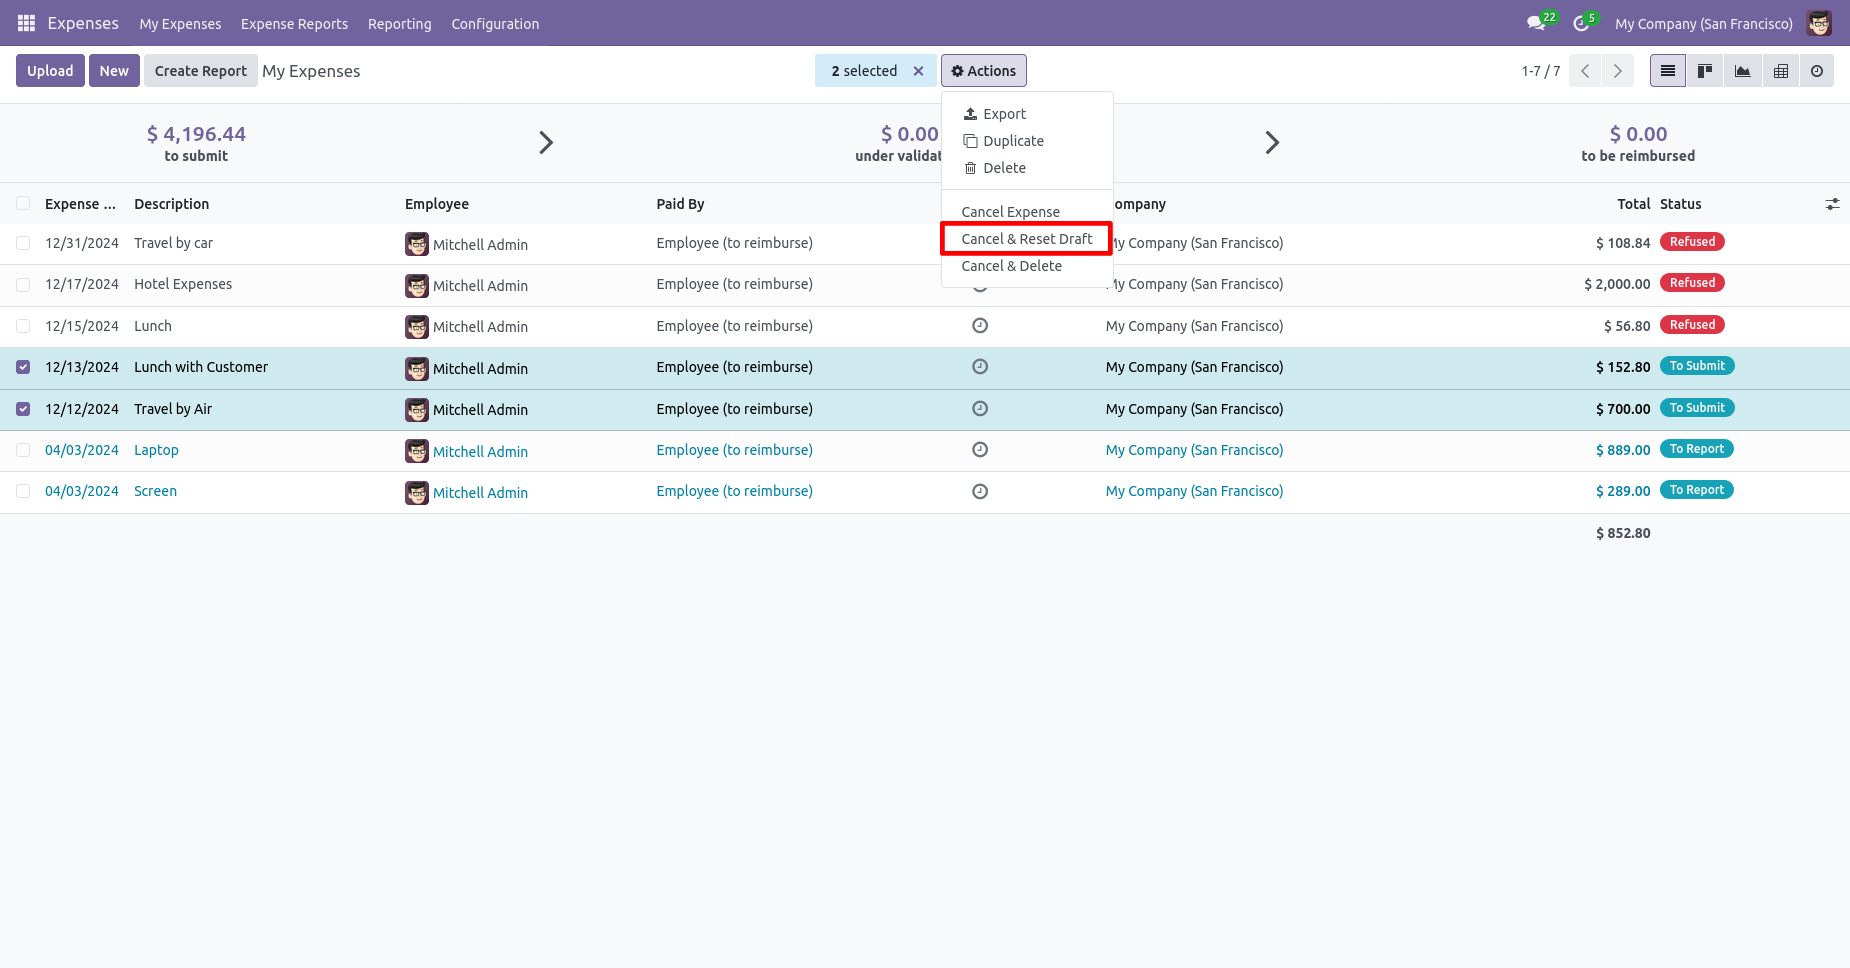
Task: Go to previous page of records
Action: (1585, 71)
